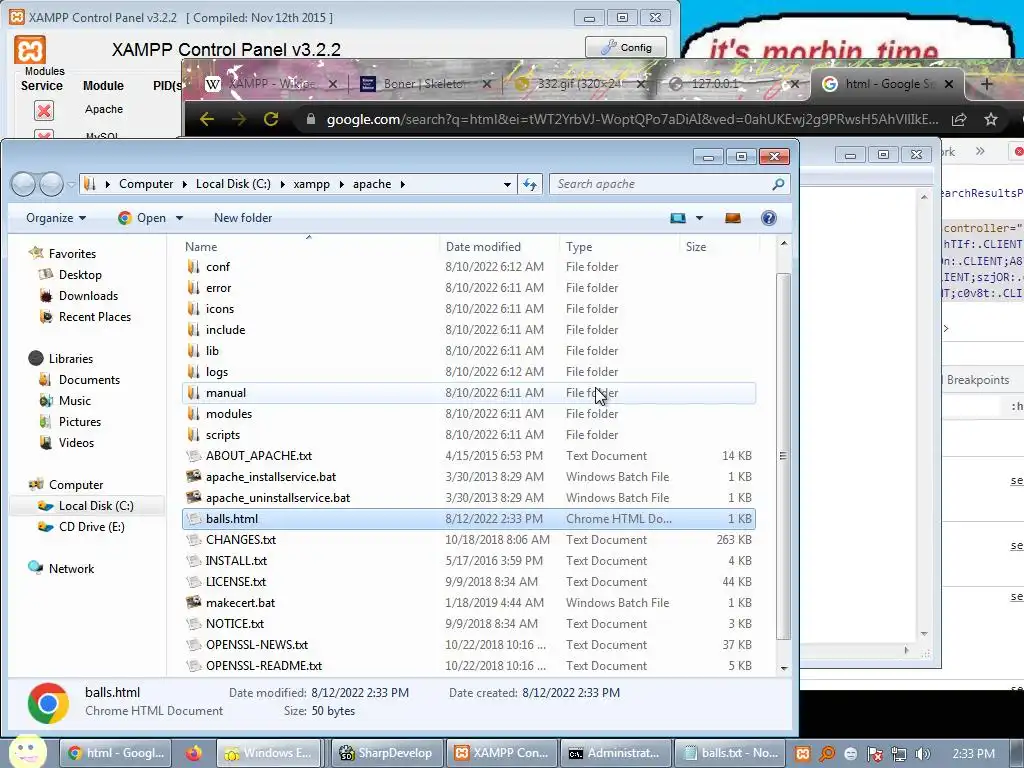This screenshot has height=768, width=1024.
Task: Expand the Open button dropdown arrow
Action: 180,218
